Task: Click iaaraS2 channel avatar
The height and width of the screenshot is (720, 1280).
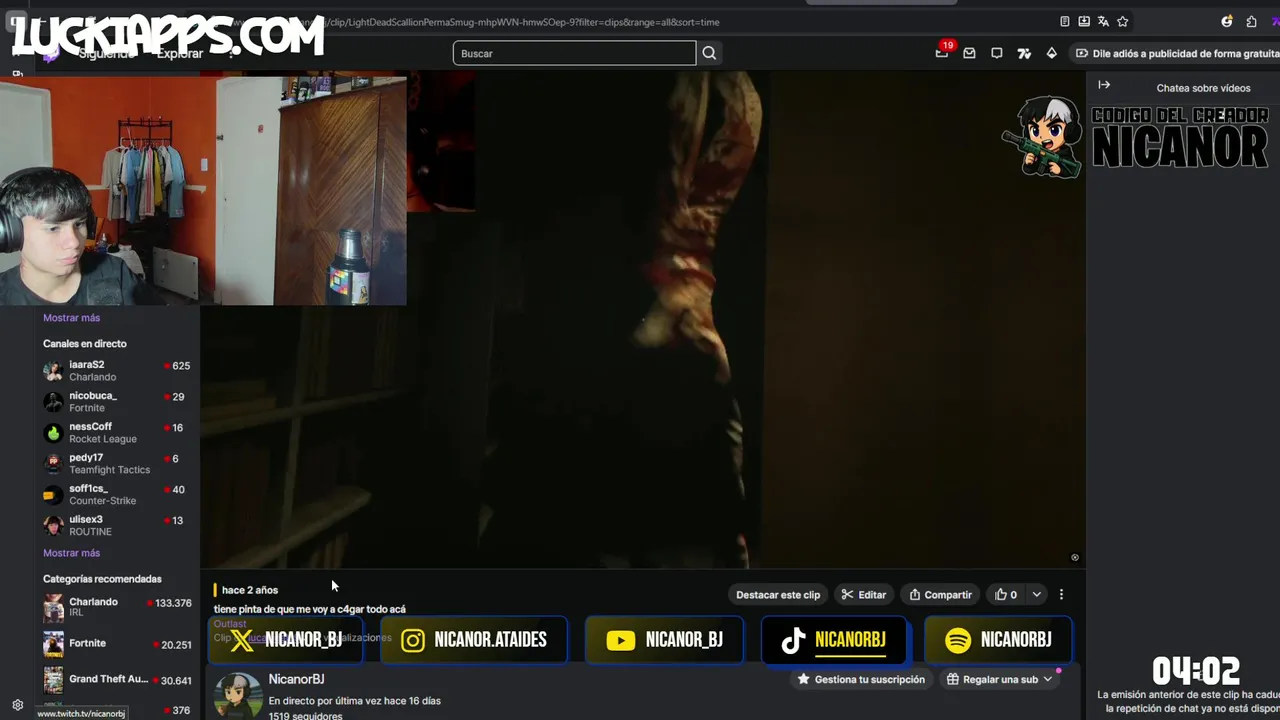Action: point(53,371)
